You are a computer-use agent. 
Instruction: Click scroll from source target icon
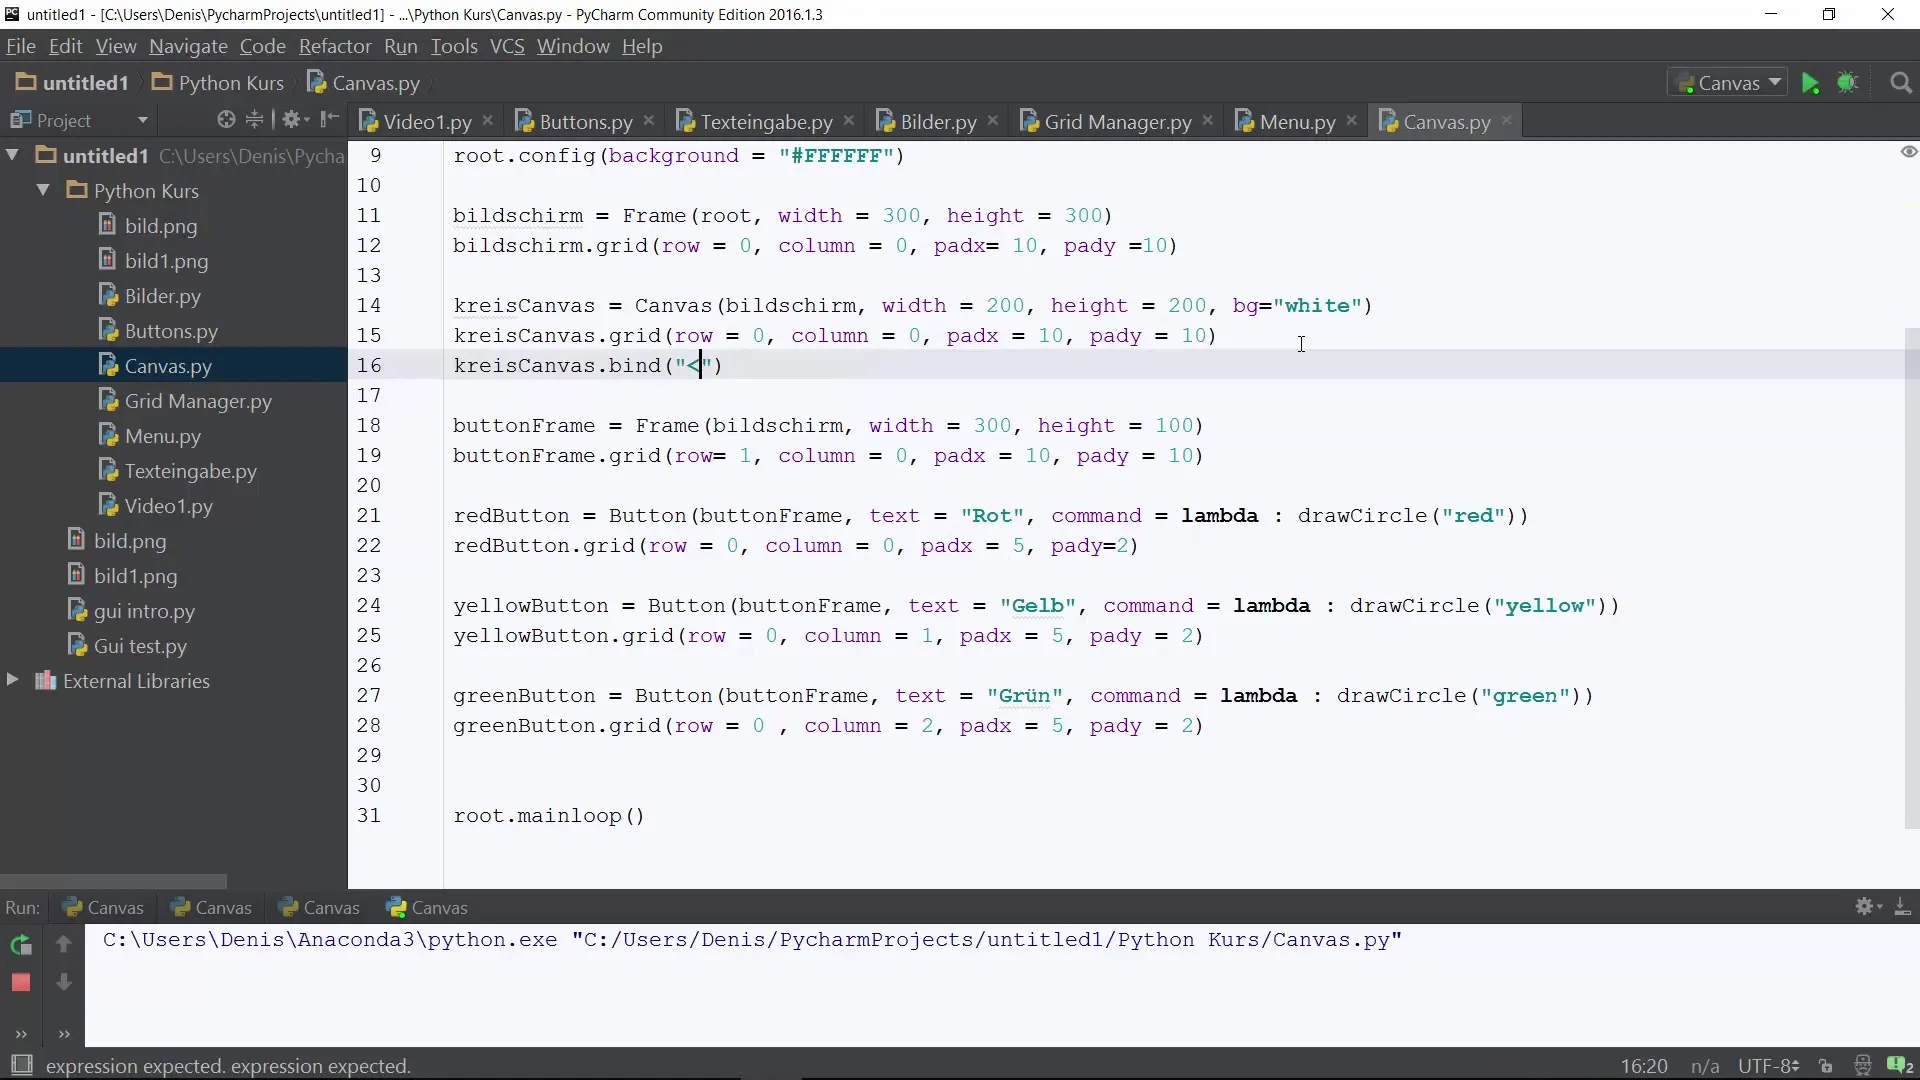pyautogui.click(x=226, y=120)
